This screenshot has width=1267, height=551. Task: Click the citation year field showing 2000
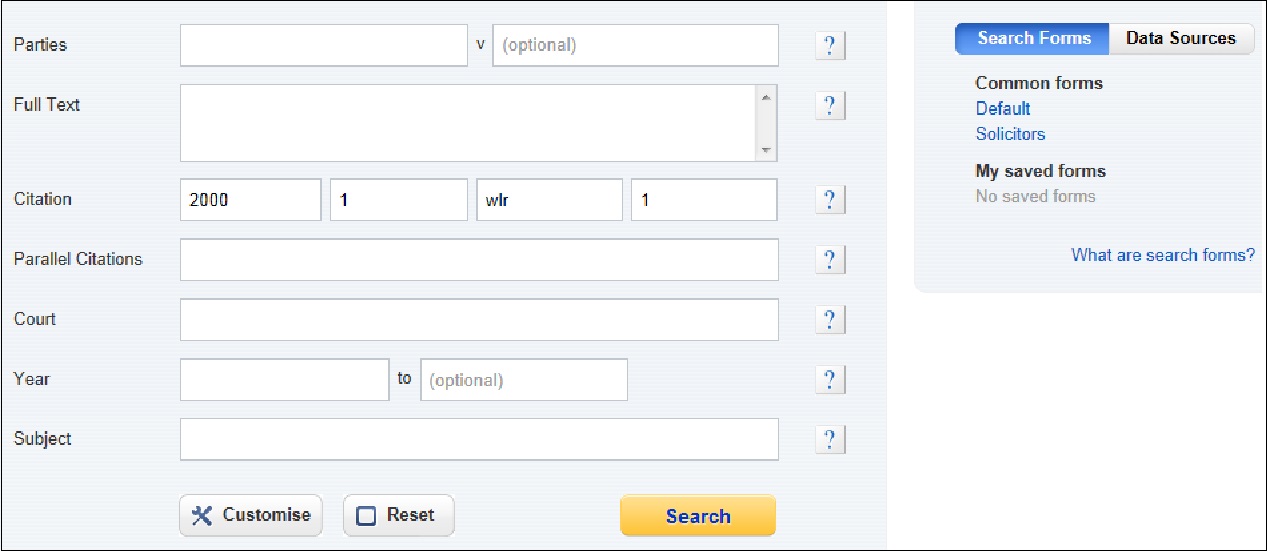(251, 200)
